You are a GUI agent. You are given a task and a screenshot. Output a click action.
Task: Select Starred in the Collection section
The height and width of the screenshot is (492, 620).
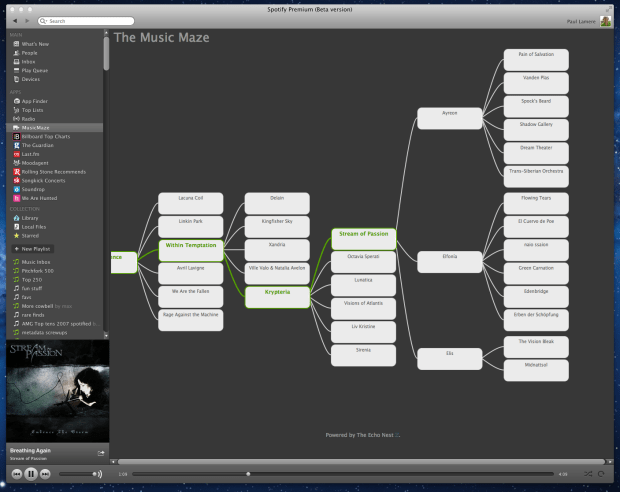coord(31,234)
